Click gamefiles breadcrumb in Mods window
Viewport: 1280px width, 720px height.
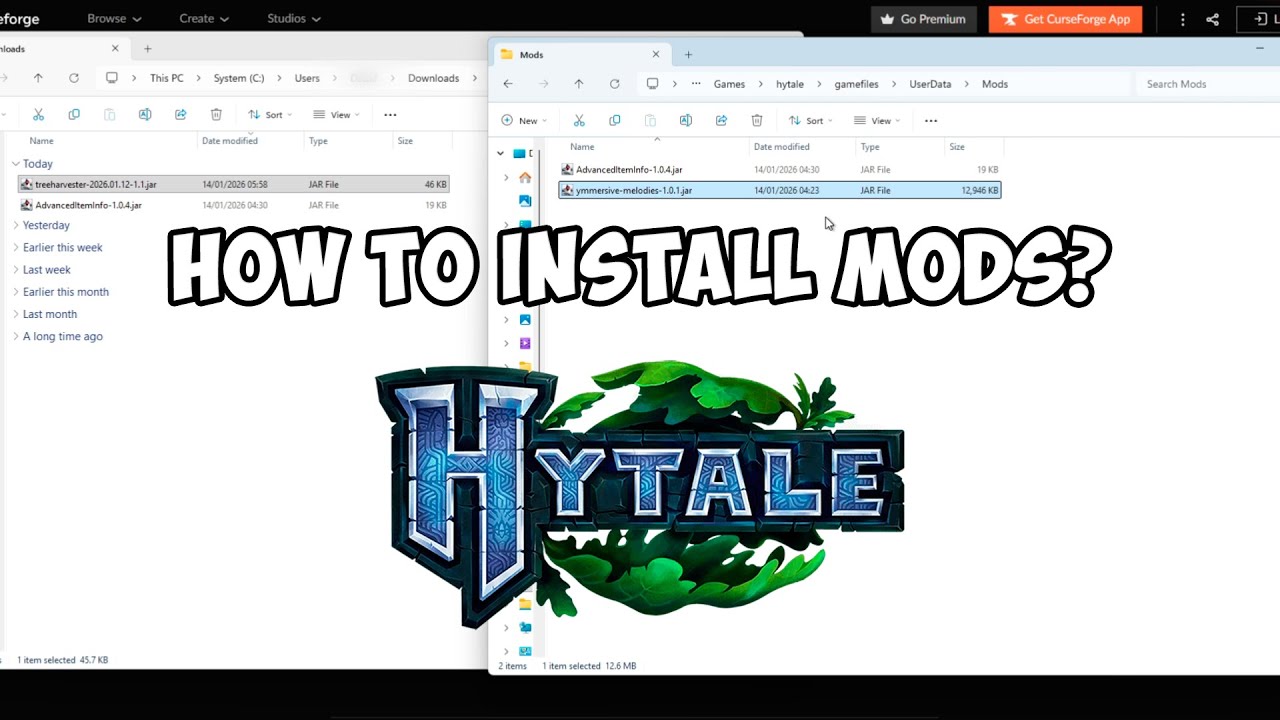[857, 84]
